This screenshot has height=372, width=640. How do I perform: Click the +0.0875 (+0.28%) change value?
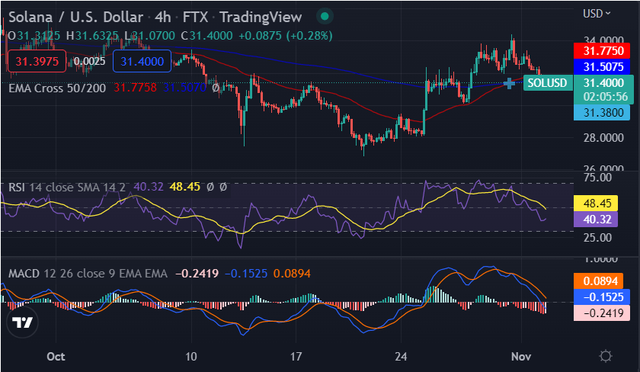[x=285, y=36]
